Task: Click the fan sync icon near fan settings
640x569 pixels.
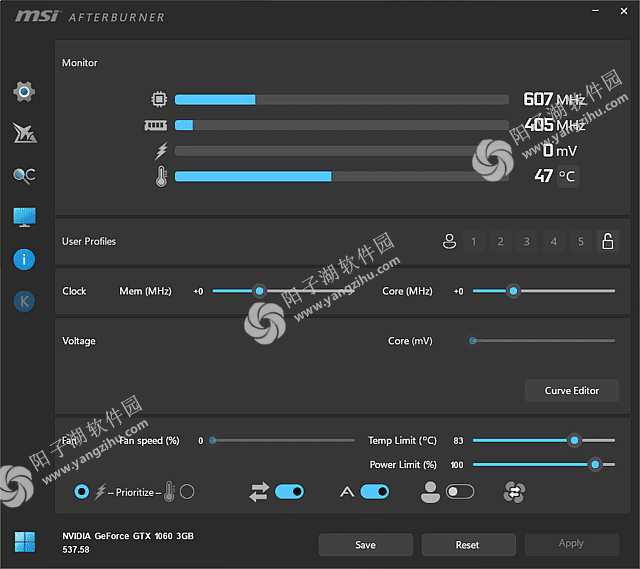Action: pos(514,492)
